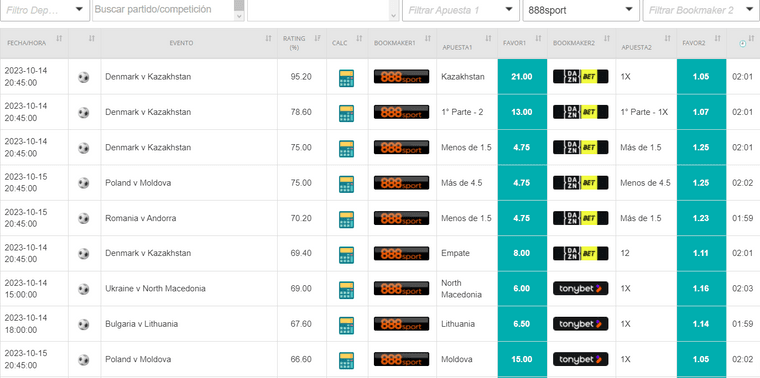Select the 02:03 time value
The width and height of the screenshot is (760, 378).
tap(744, 289)
